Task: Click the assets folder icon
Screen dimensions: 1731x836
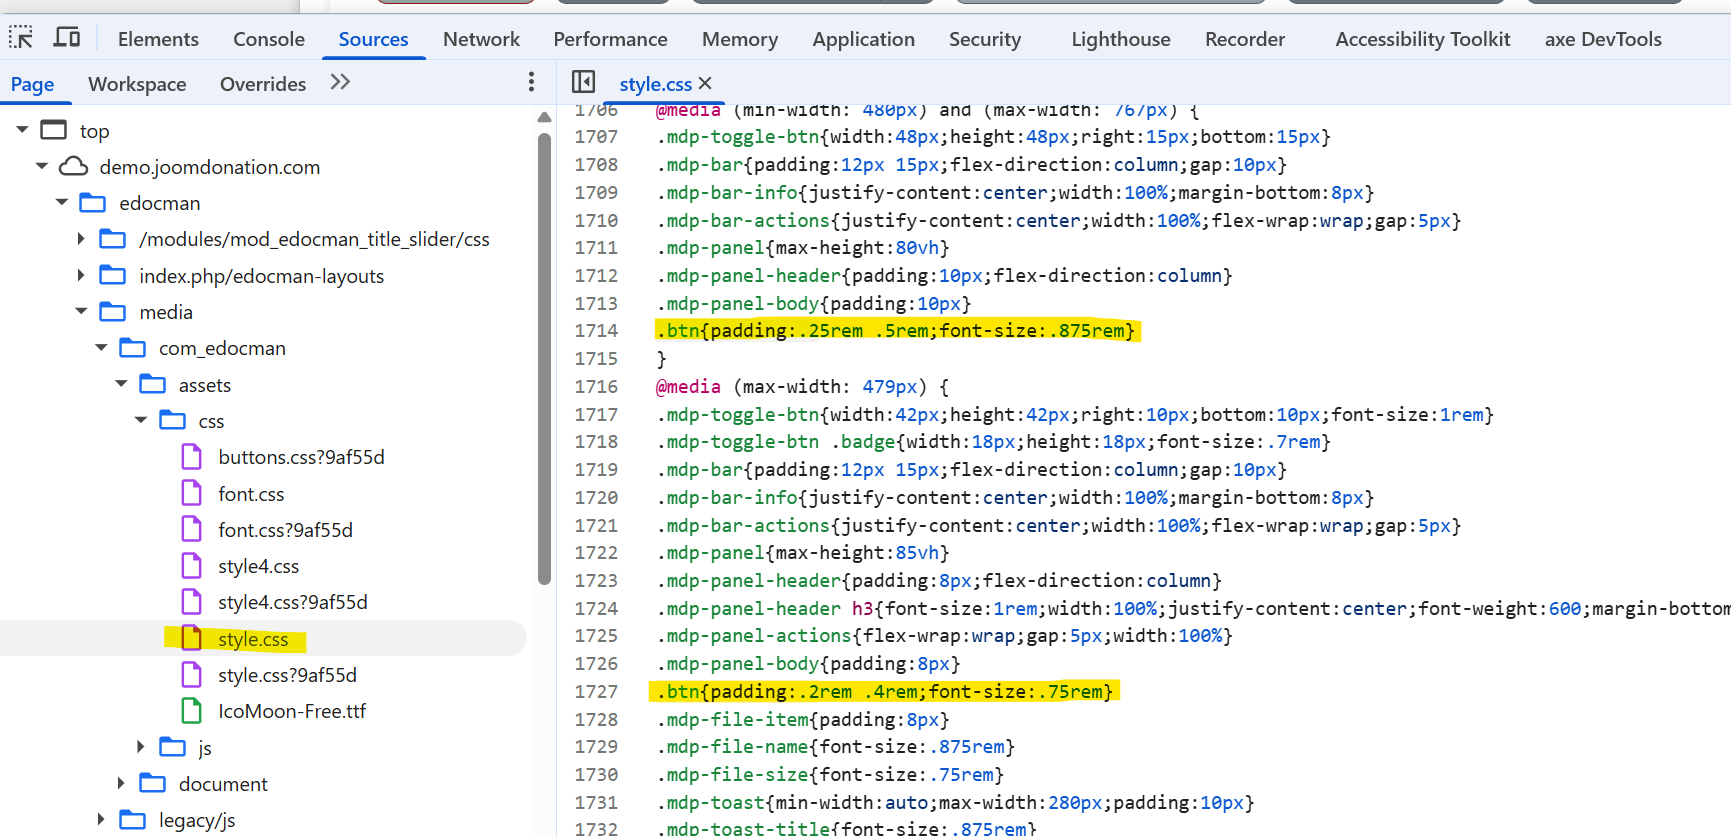Action: point(152,384)
